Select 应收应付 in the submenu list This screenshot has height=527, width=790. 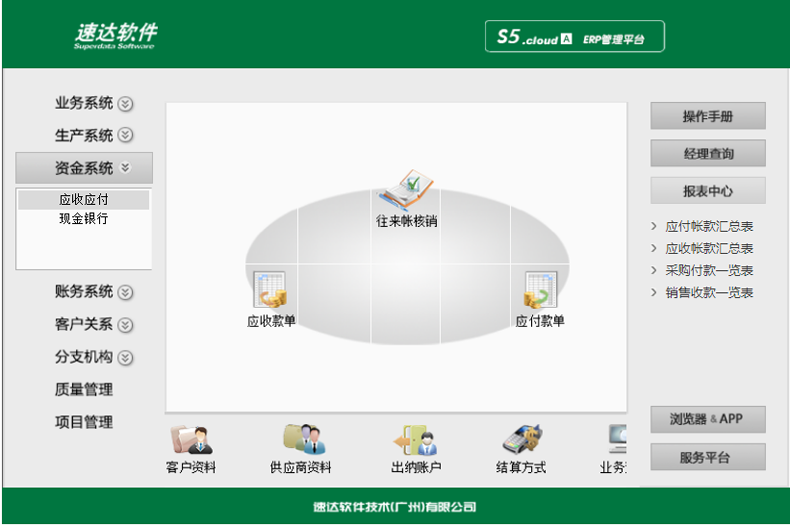[84, 200]
